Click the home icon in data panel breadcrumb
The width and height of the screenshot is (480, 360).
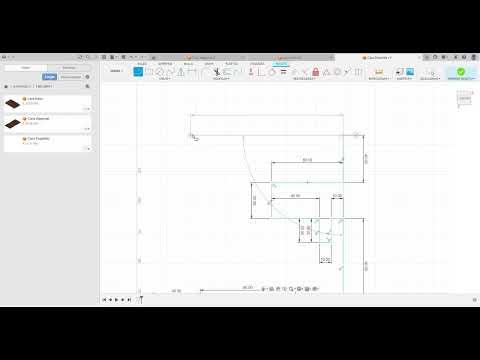pyautogui.click(x=6, y=86)
